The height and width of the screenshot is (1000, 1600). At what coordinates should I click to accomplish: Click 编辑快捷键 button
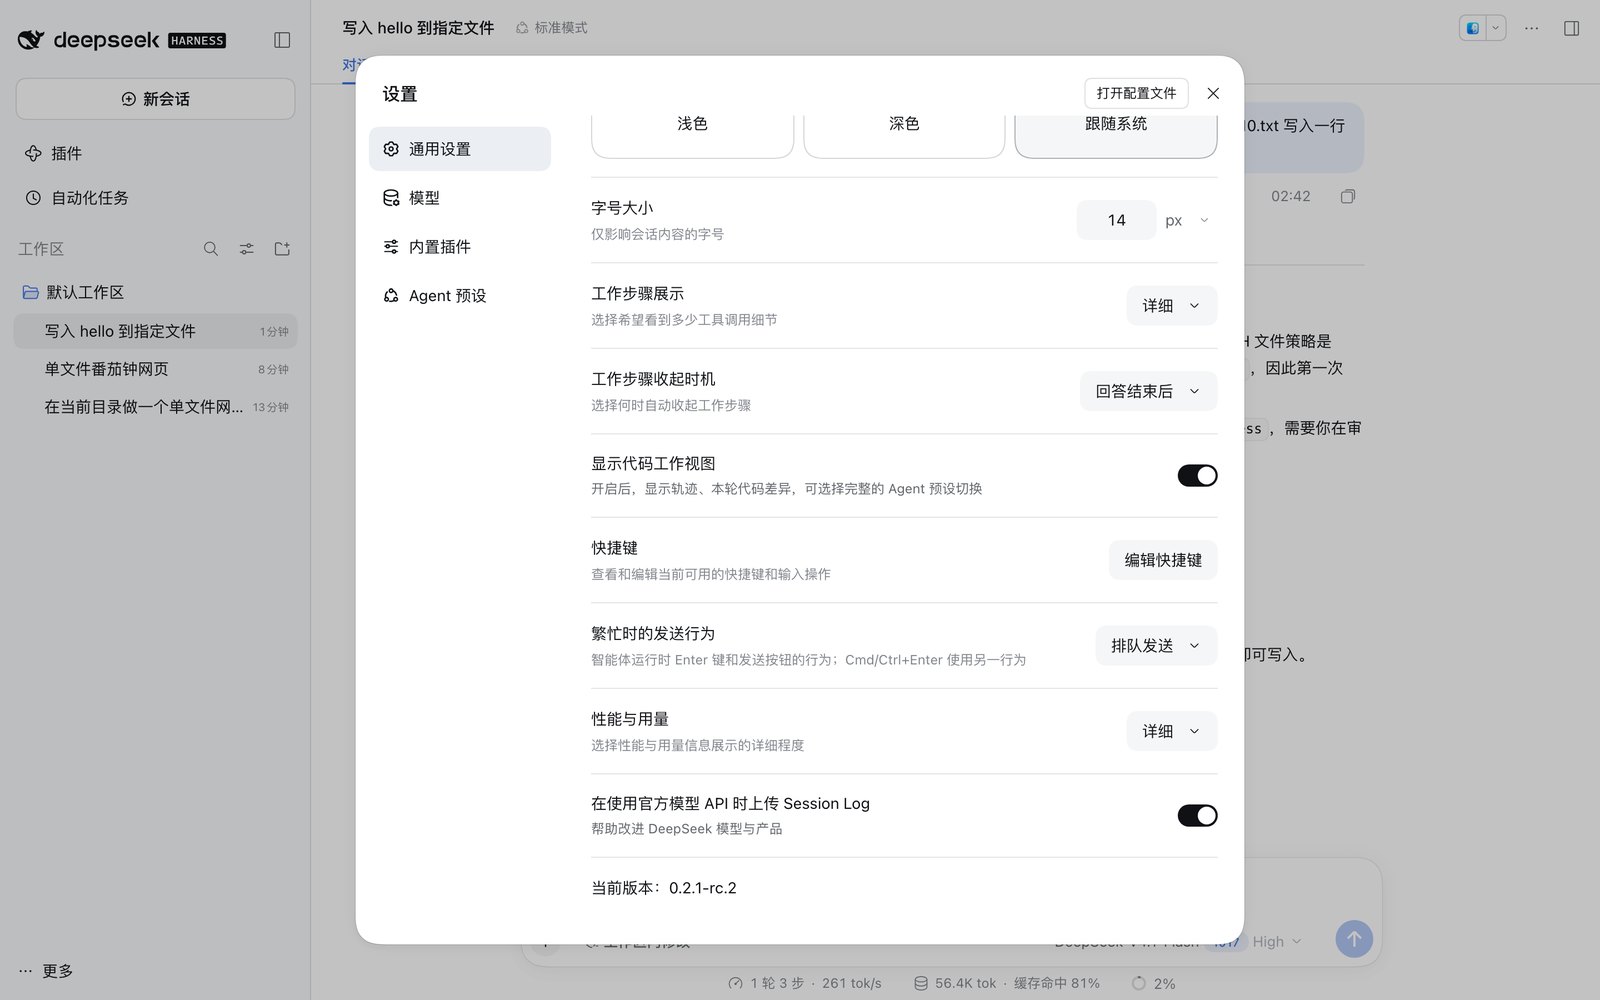(1163, 560)
